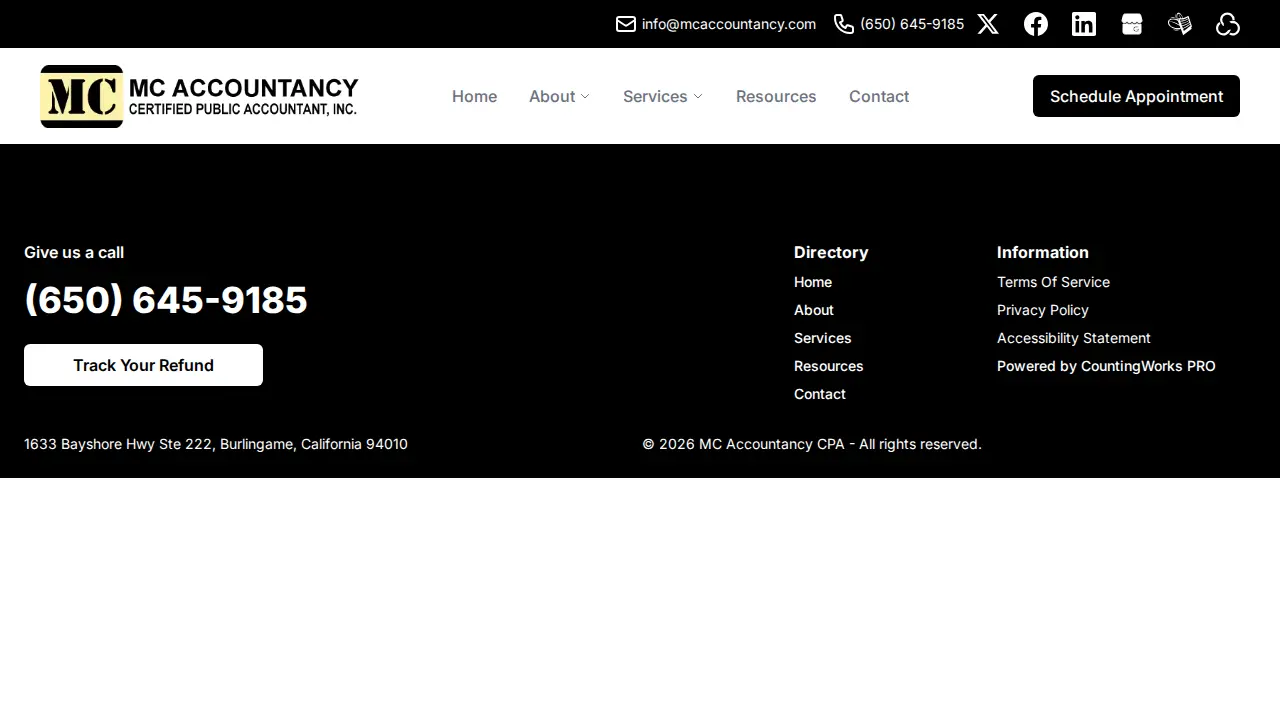Open Accessibility Statement link
This screenshot has height=720, width=1280.
point(1074,338)
